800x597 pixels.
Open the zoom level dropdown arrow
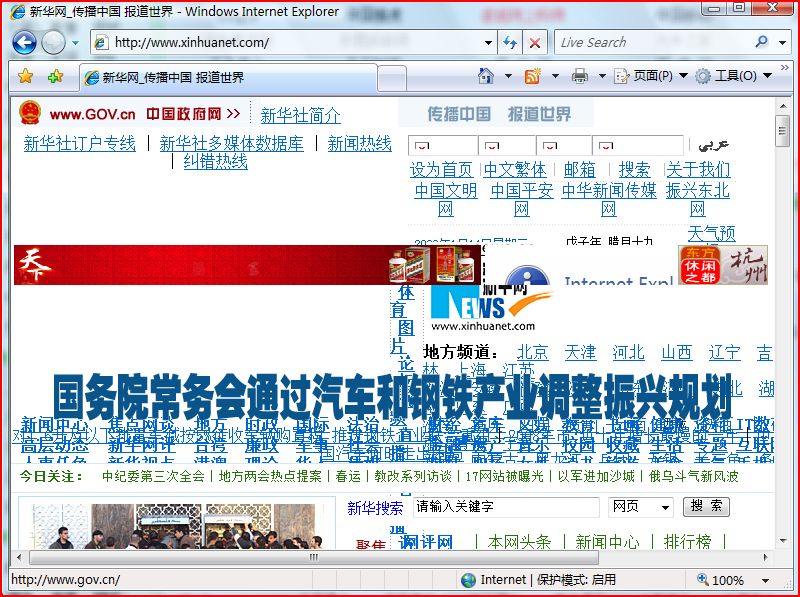(x=765, y=580)
